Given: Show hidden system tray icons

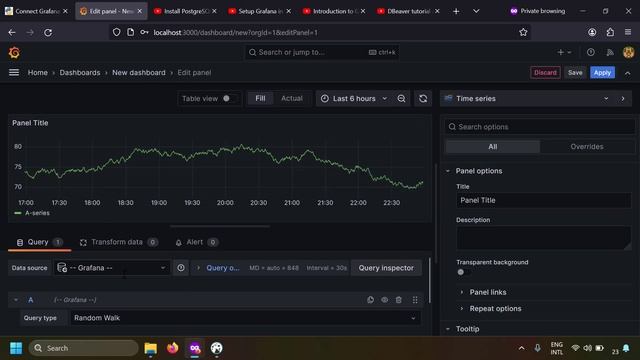Looking at the screenshot, I should tap(521, 348).
